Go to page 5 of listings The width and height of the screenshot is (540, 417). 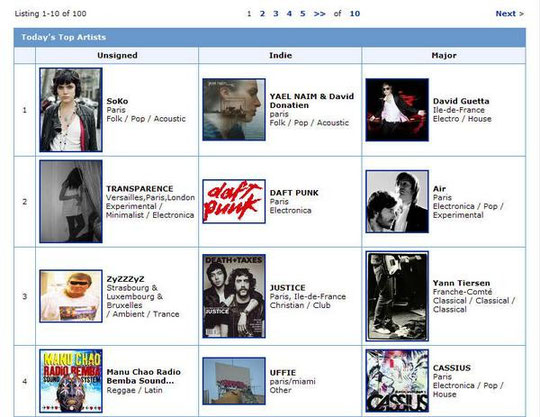303,14
